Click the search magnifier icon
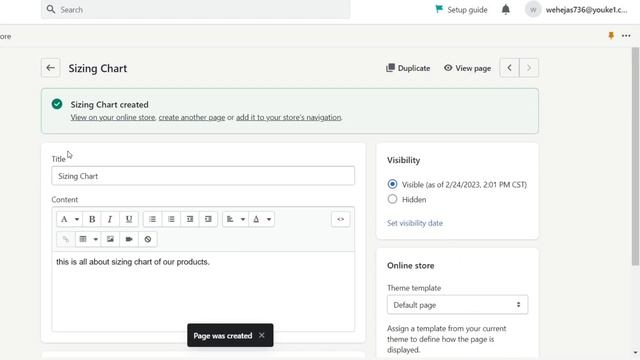 (51, 9)
